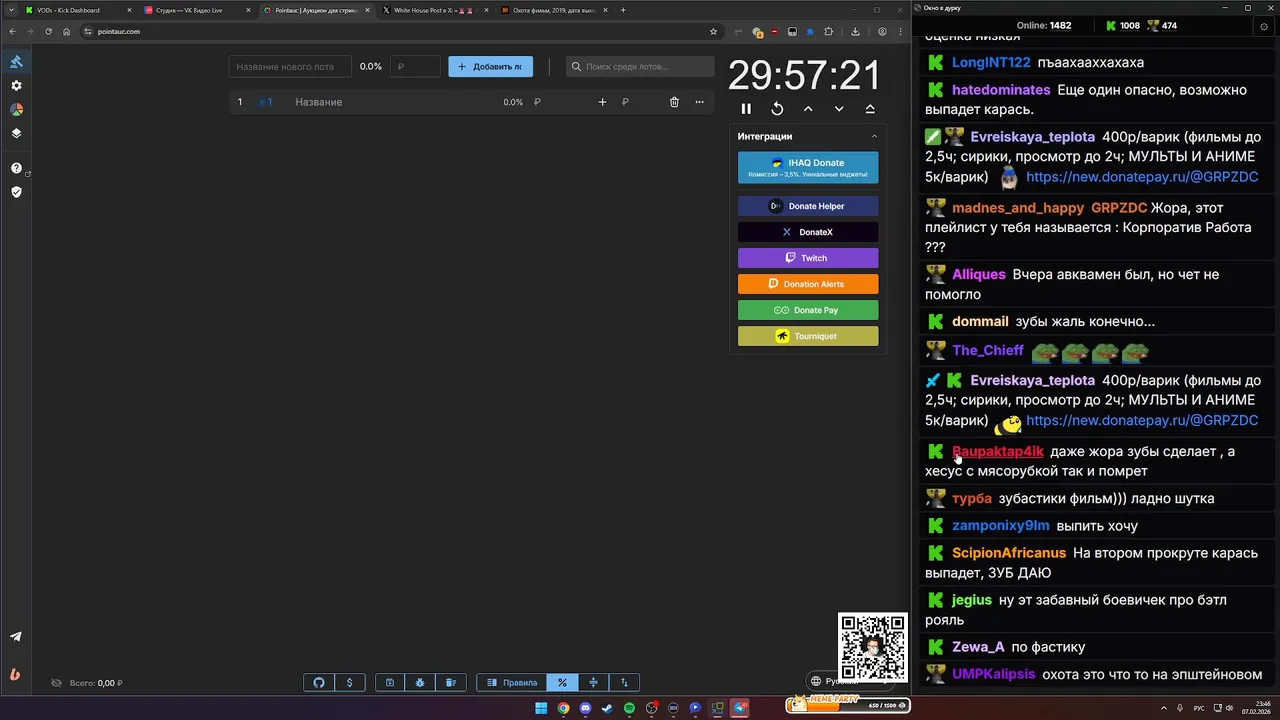
Task: Toggle total sum visibility eye icon
Action: point(57,683)
